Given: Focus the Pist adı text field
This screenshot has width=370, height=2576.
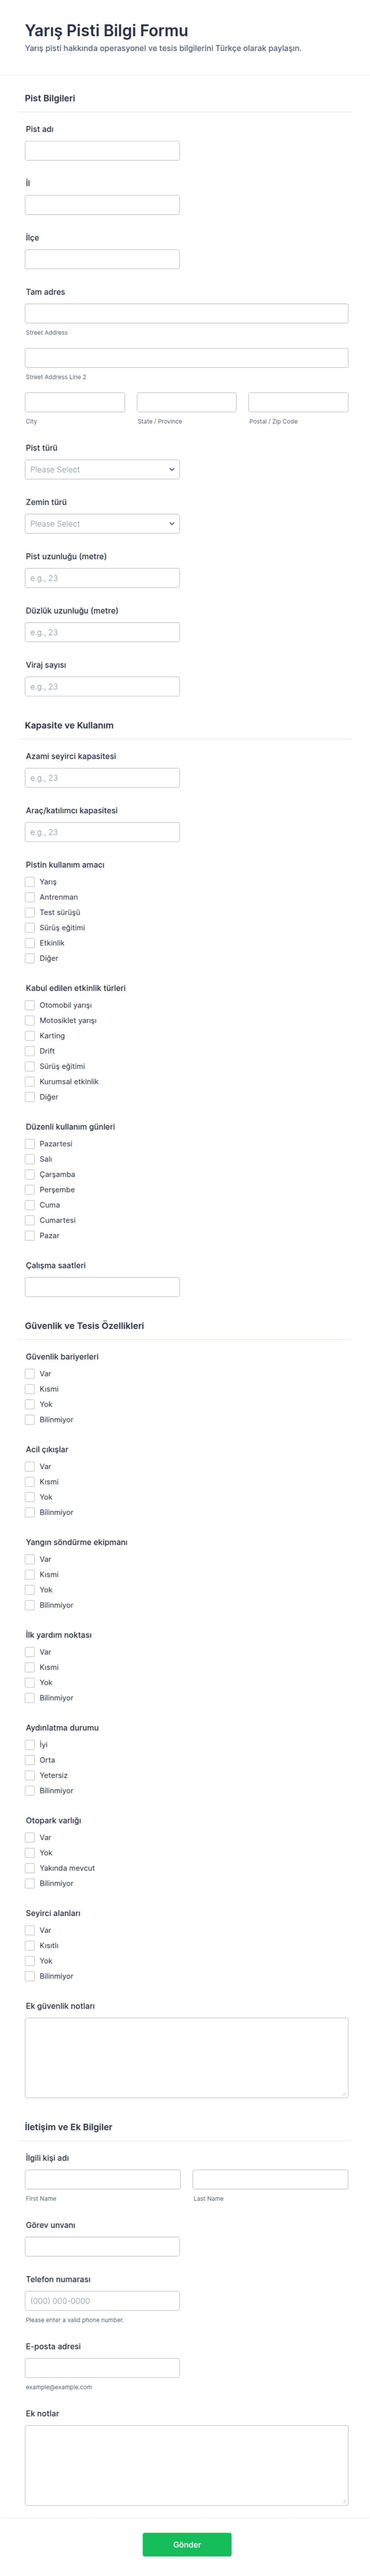Looking at the screenshot, I should [102, 150].
